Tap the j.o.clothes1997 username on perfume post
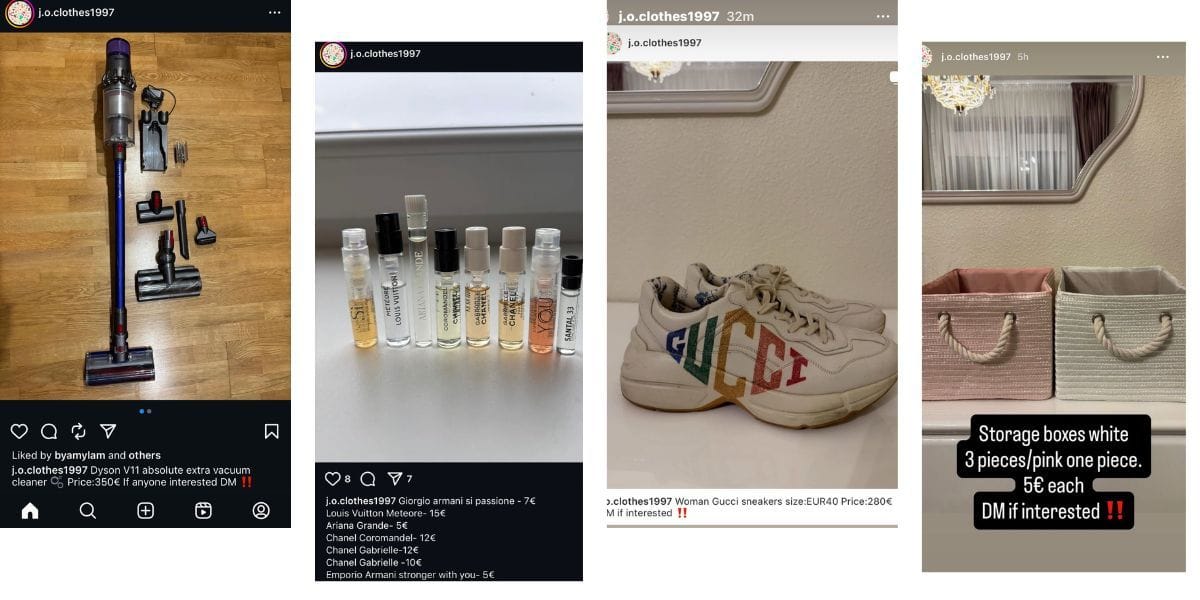 [x=385, y=54]
